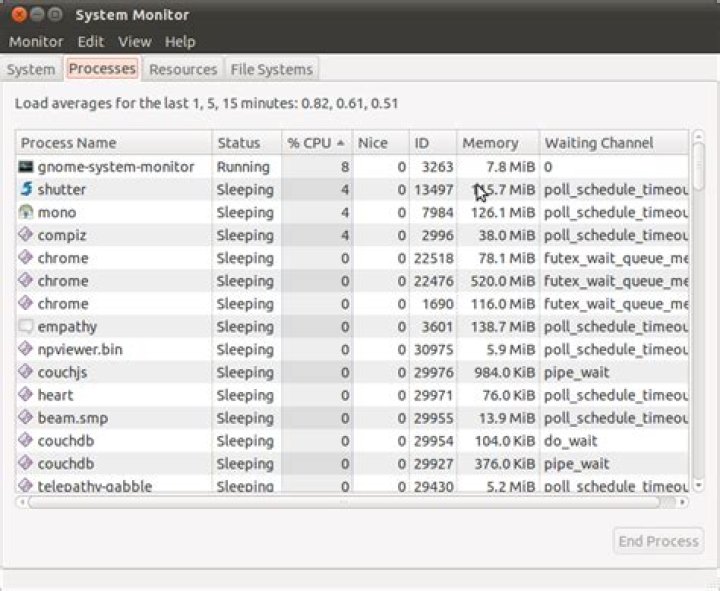Click process ID 22518
This screenshot has width=720, height=591.
point(433,258)
